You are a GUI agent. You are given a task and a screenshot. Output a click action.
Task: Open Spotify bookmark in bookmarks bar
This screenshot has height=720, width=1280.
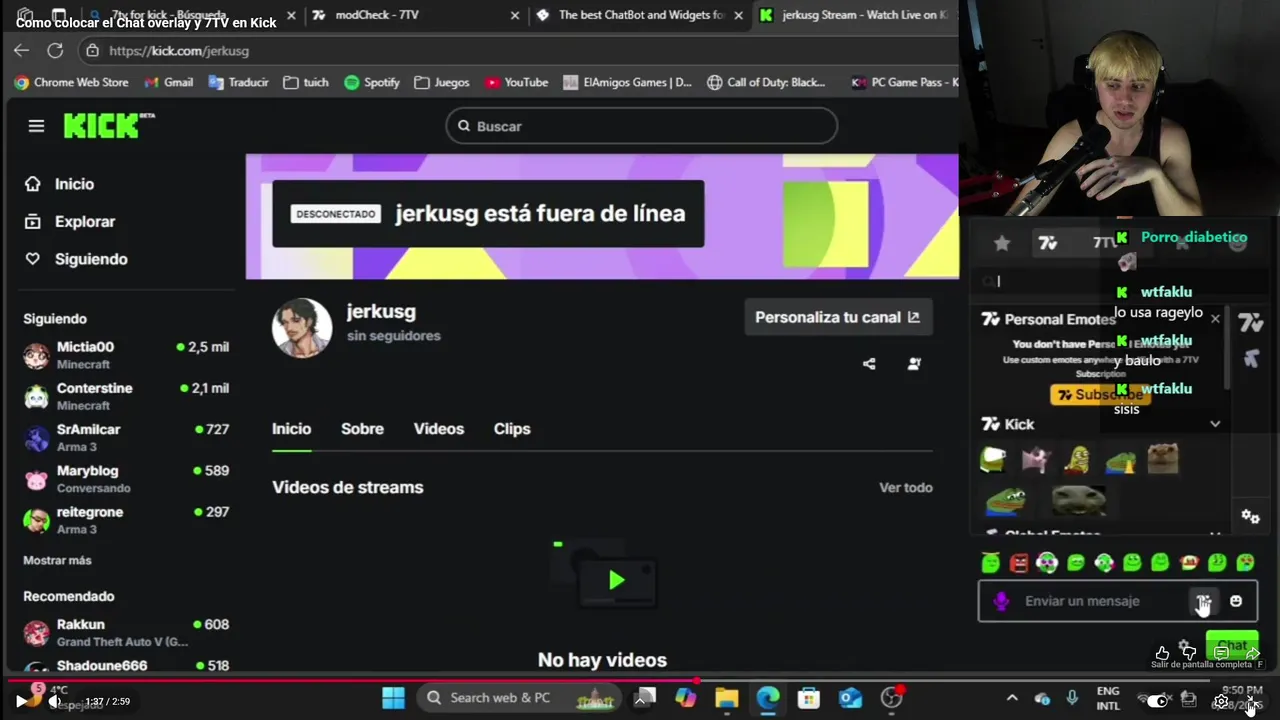point(372,82)
